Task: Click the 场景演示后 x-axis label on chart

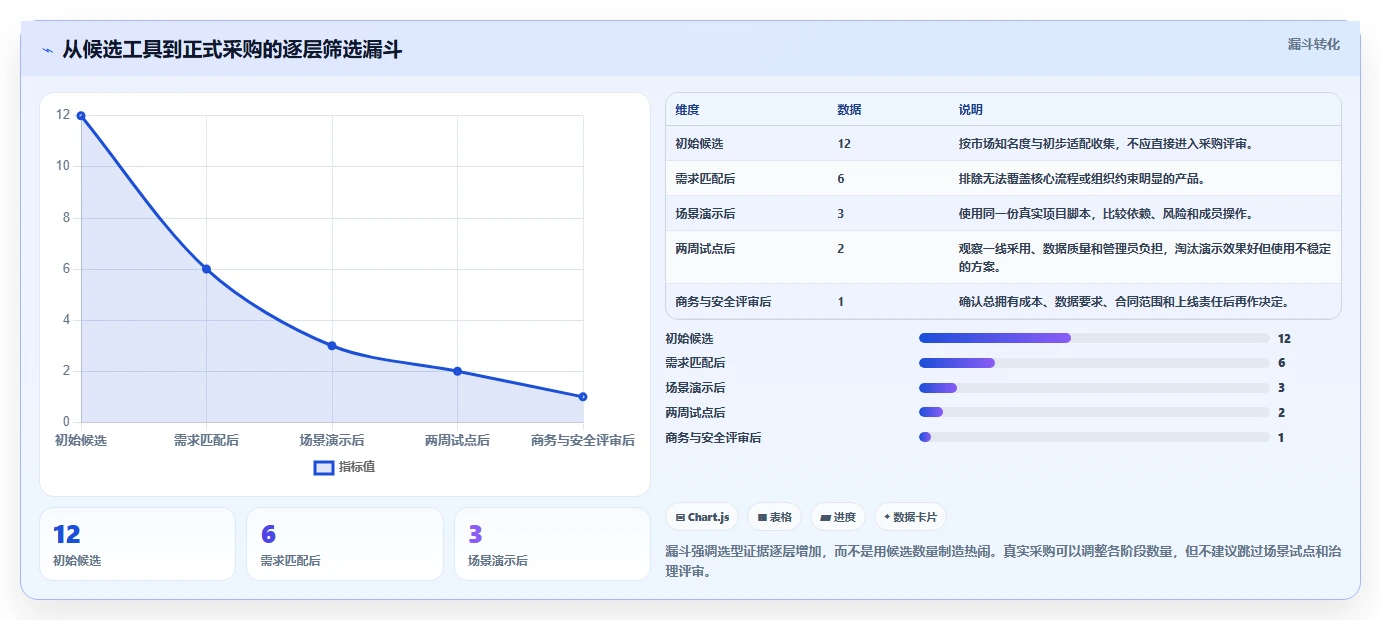Action: [x=332, y=440]
